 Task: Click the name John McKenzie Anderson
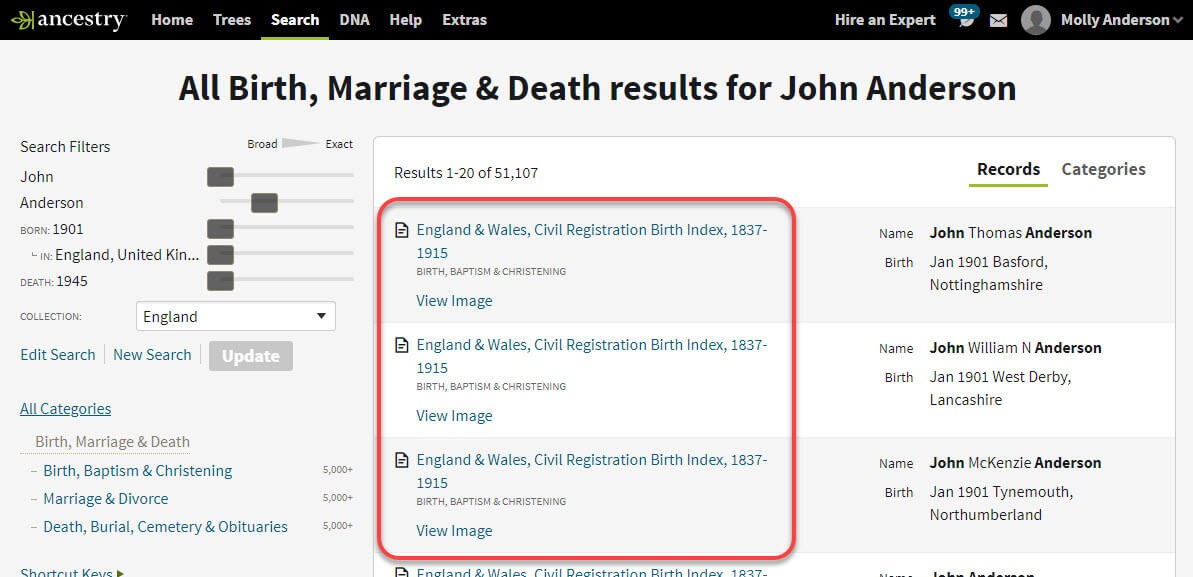(x=1015, y=463)
